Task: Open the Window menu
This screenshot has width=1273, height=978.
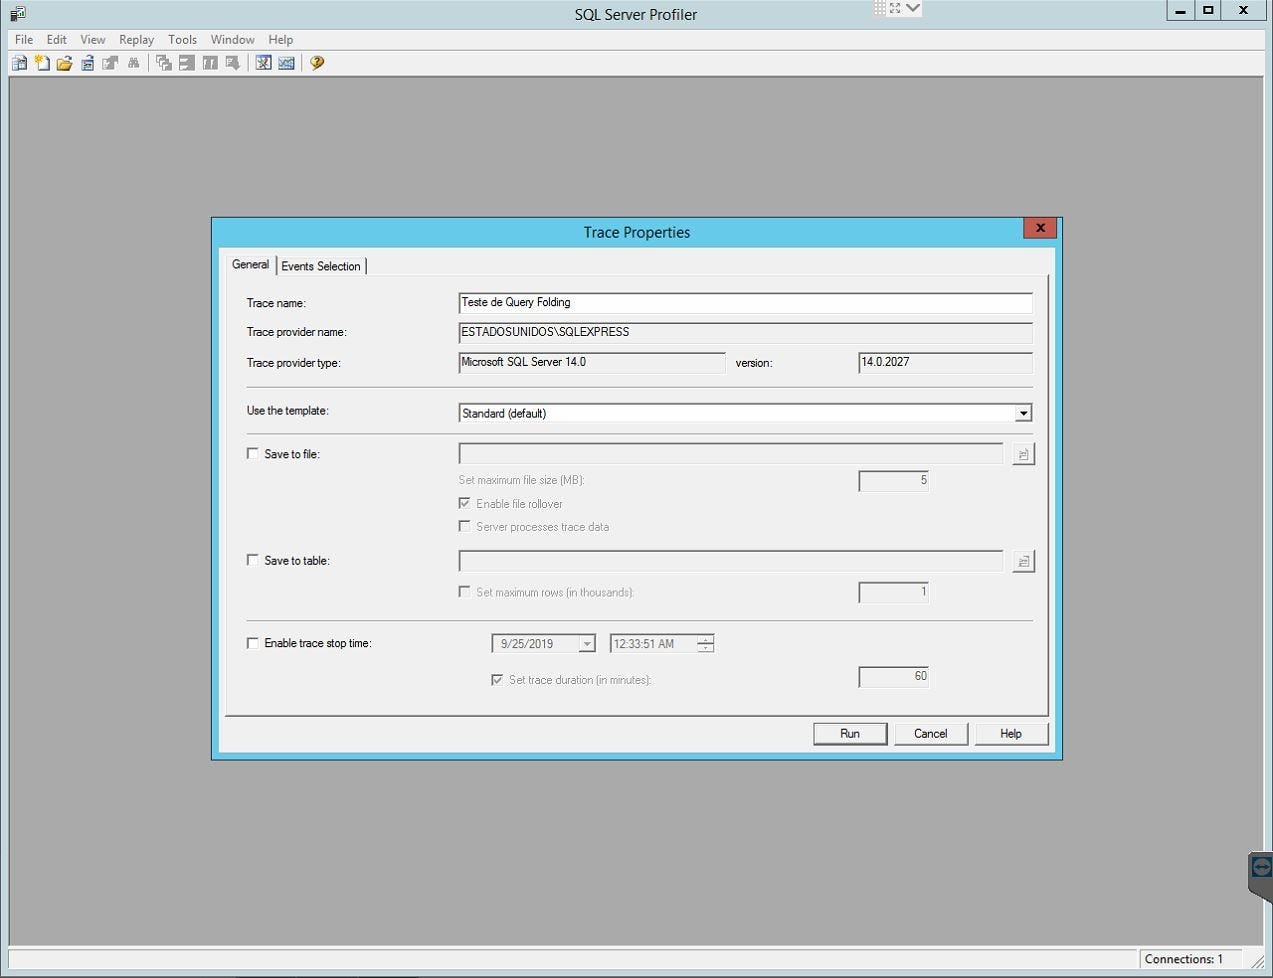Action: [232, 39]
